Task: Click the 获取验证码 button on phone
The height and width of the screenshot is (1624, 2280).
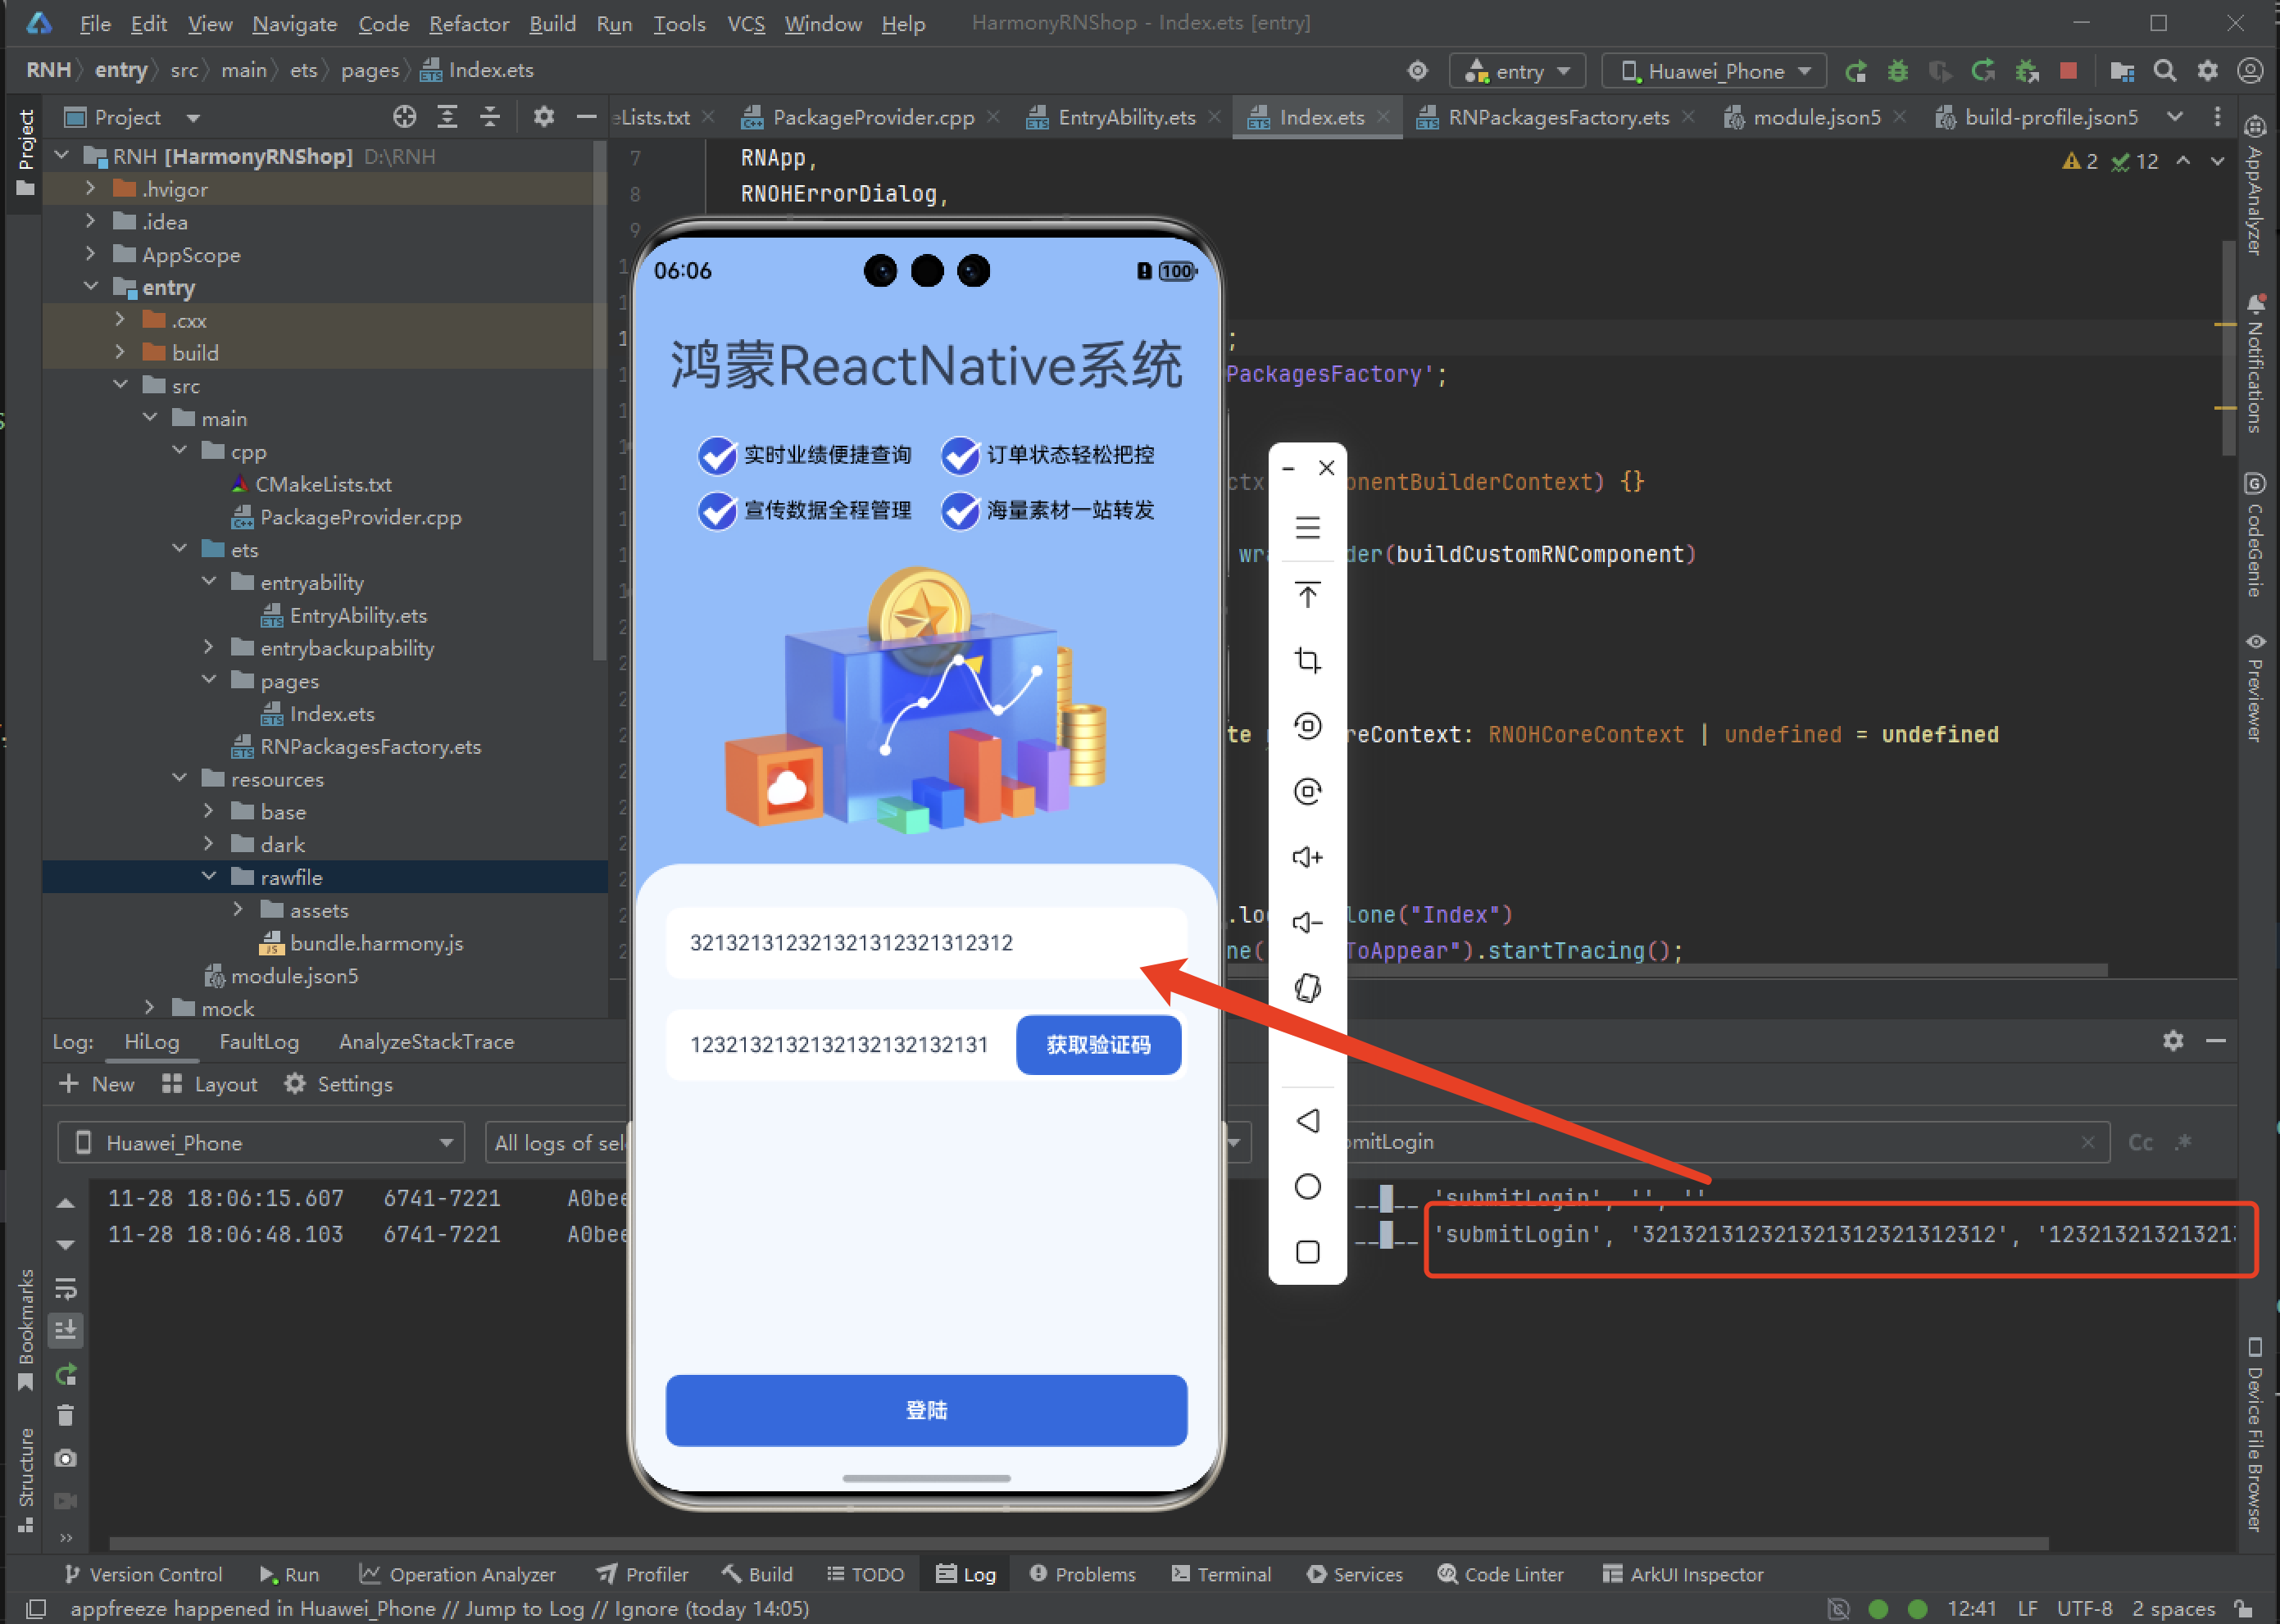Action: click(x=1098, y=1045)
